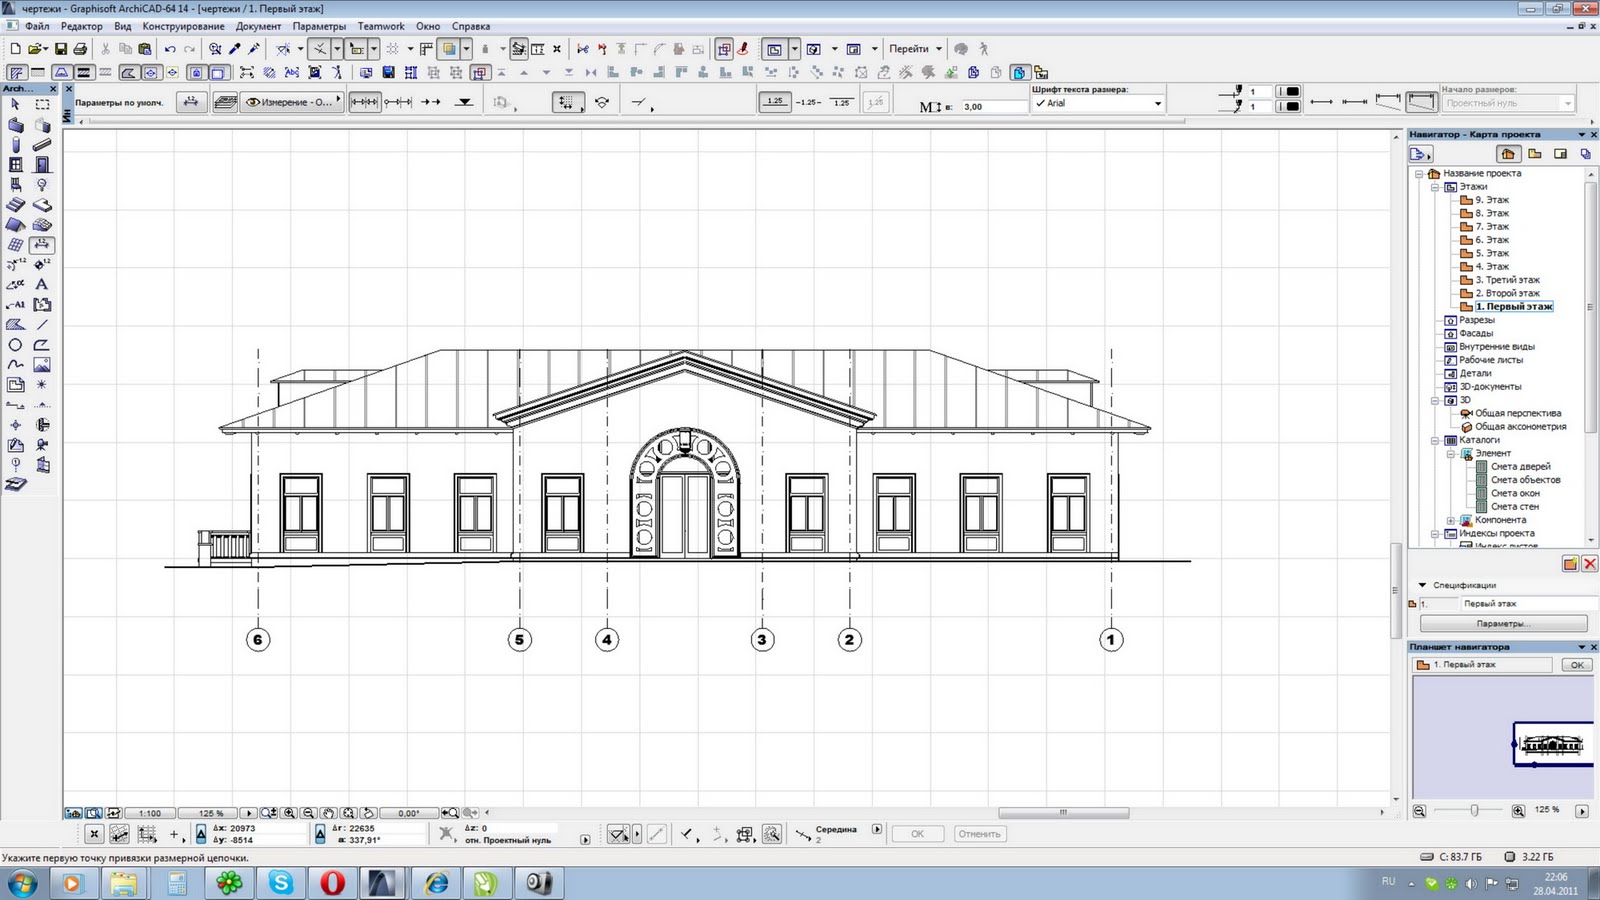The width and height of the screenshot is (1600, 900).
Task: Click the Параметры... button in navigator
Action: point(1503,623)
